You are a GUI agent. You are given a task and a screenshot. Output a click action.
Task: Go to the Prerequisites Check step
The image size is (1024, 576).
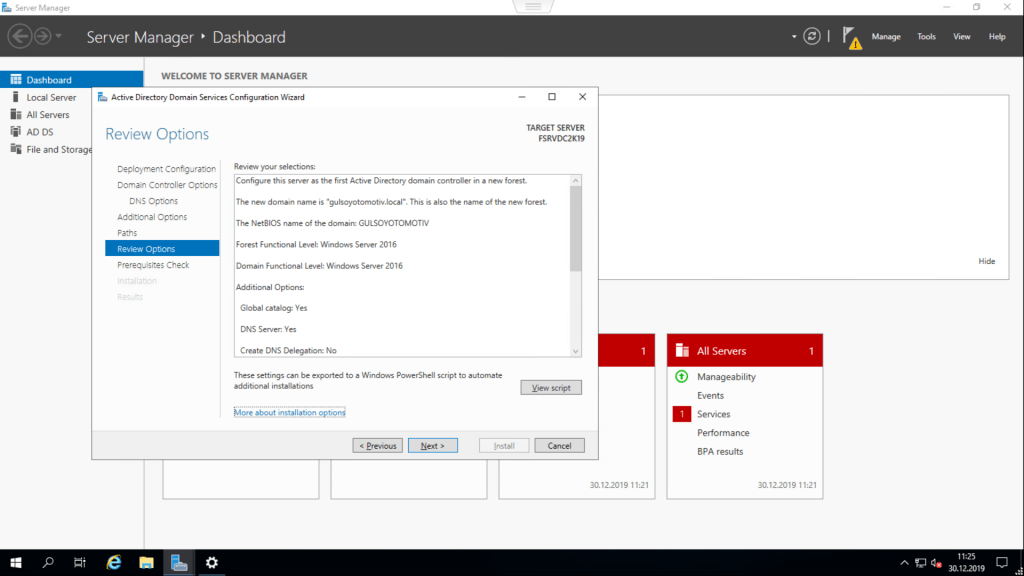point(153,265)
